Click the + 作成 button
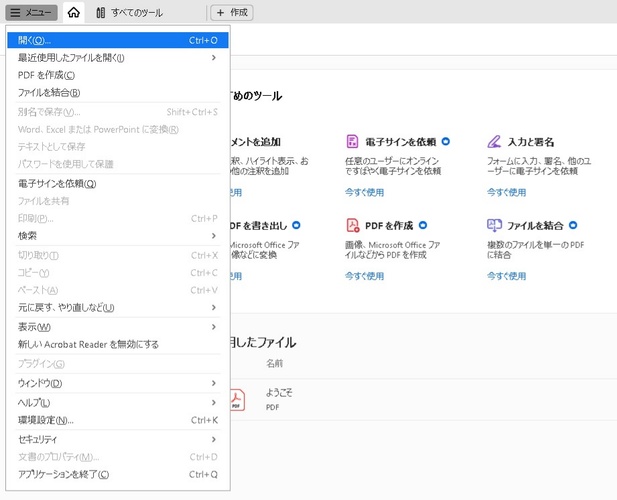This screenshot has height=500, width=617. pyautogui.click(x=232, y=13)
